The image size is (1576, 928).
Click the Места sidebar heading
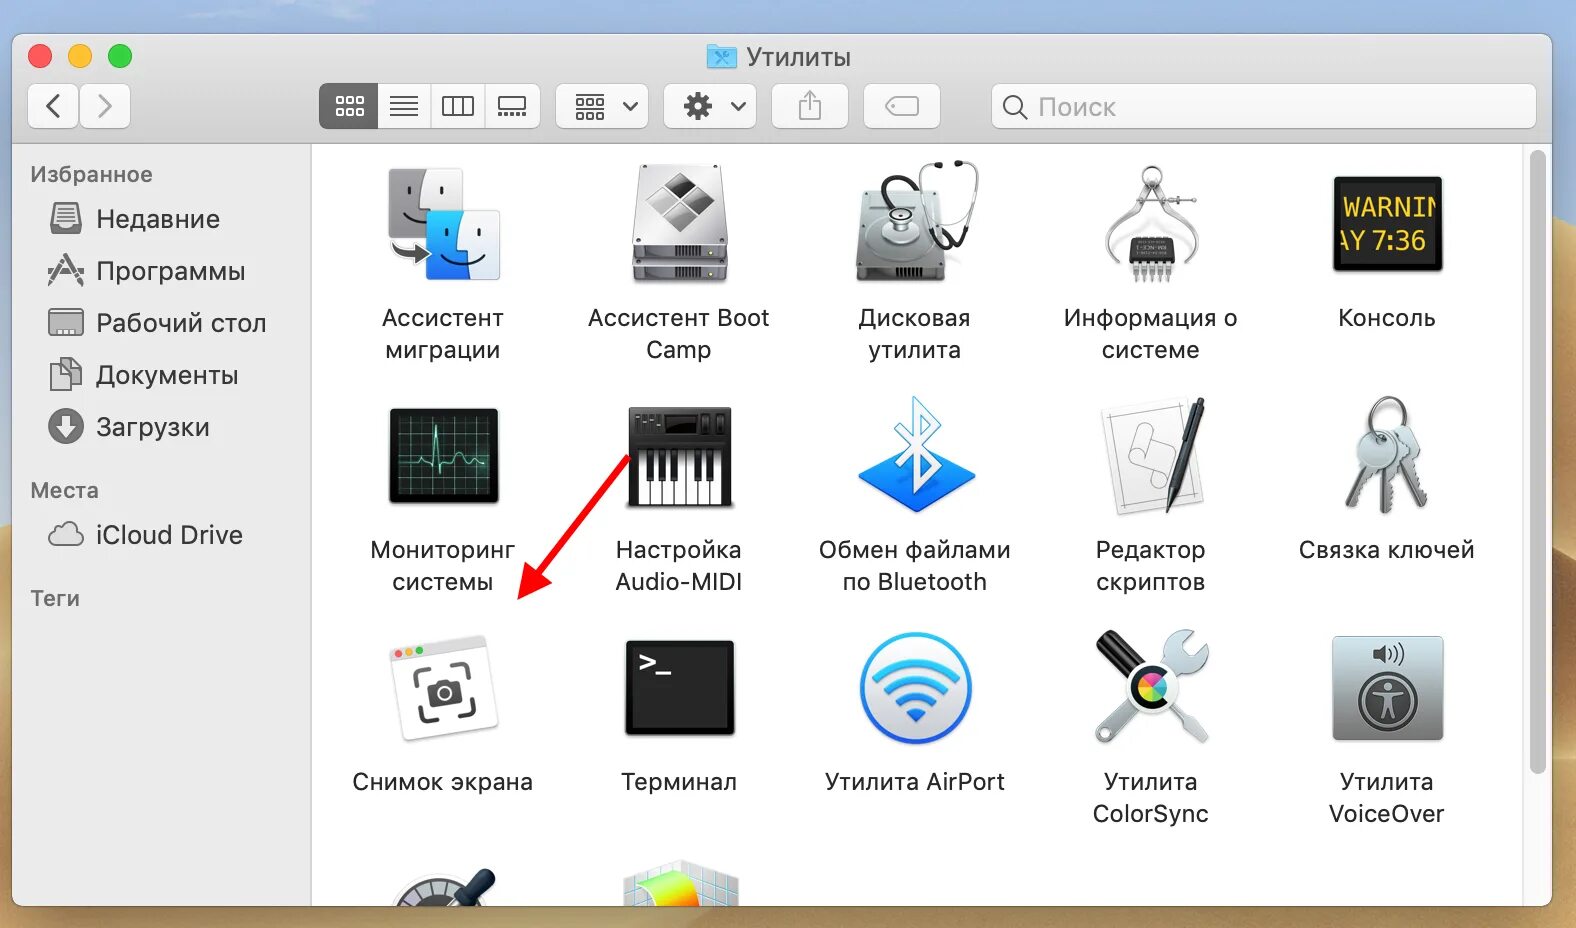coord(64,490)
